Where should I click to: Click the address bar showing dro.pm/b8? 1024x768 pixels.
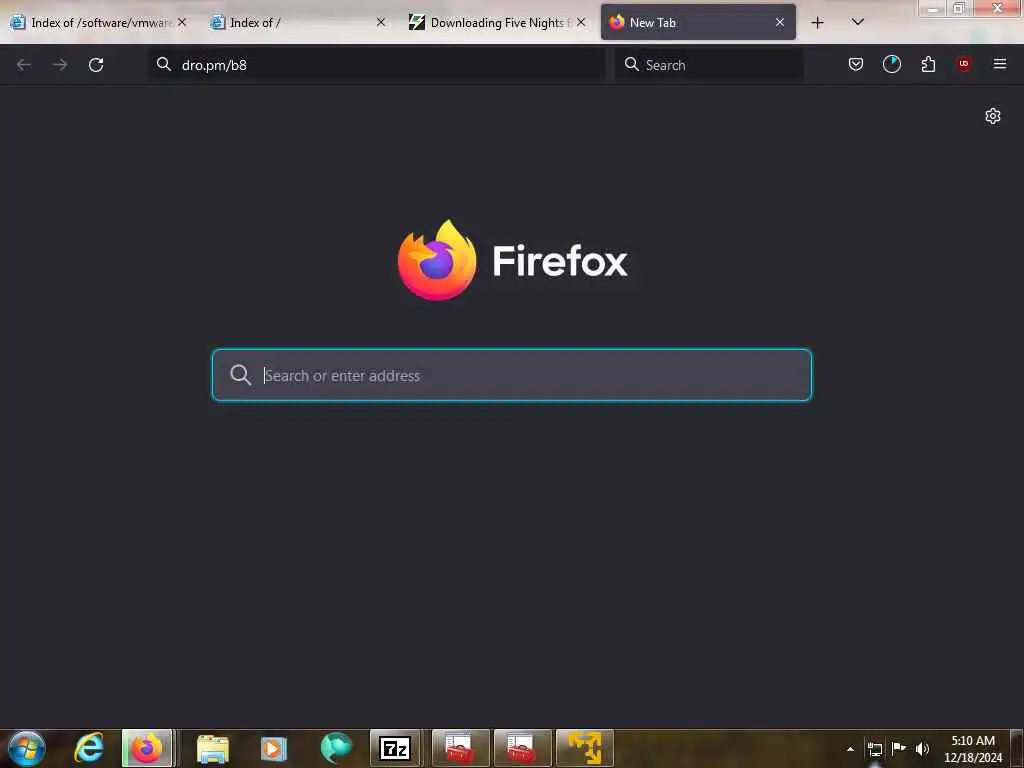click(x=377, y=65)
